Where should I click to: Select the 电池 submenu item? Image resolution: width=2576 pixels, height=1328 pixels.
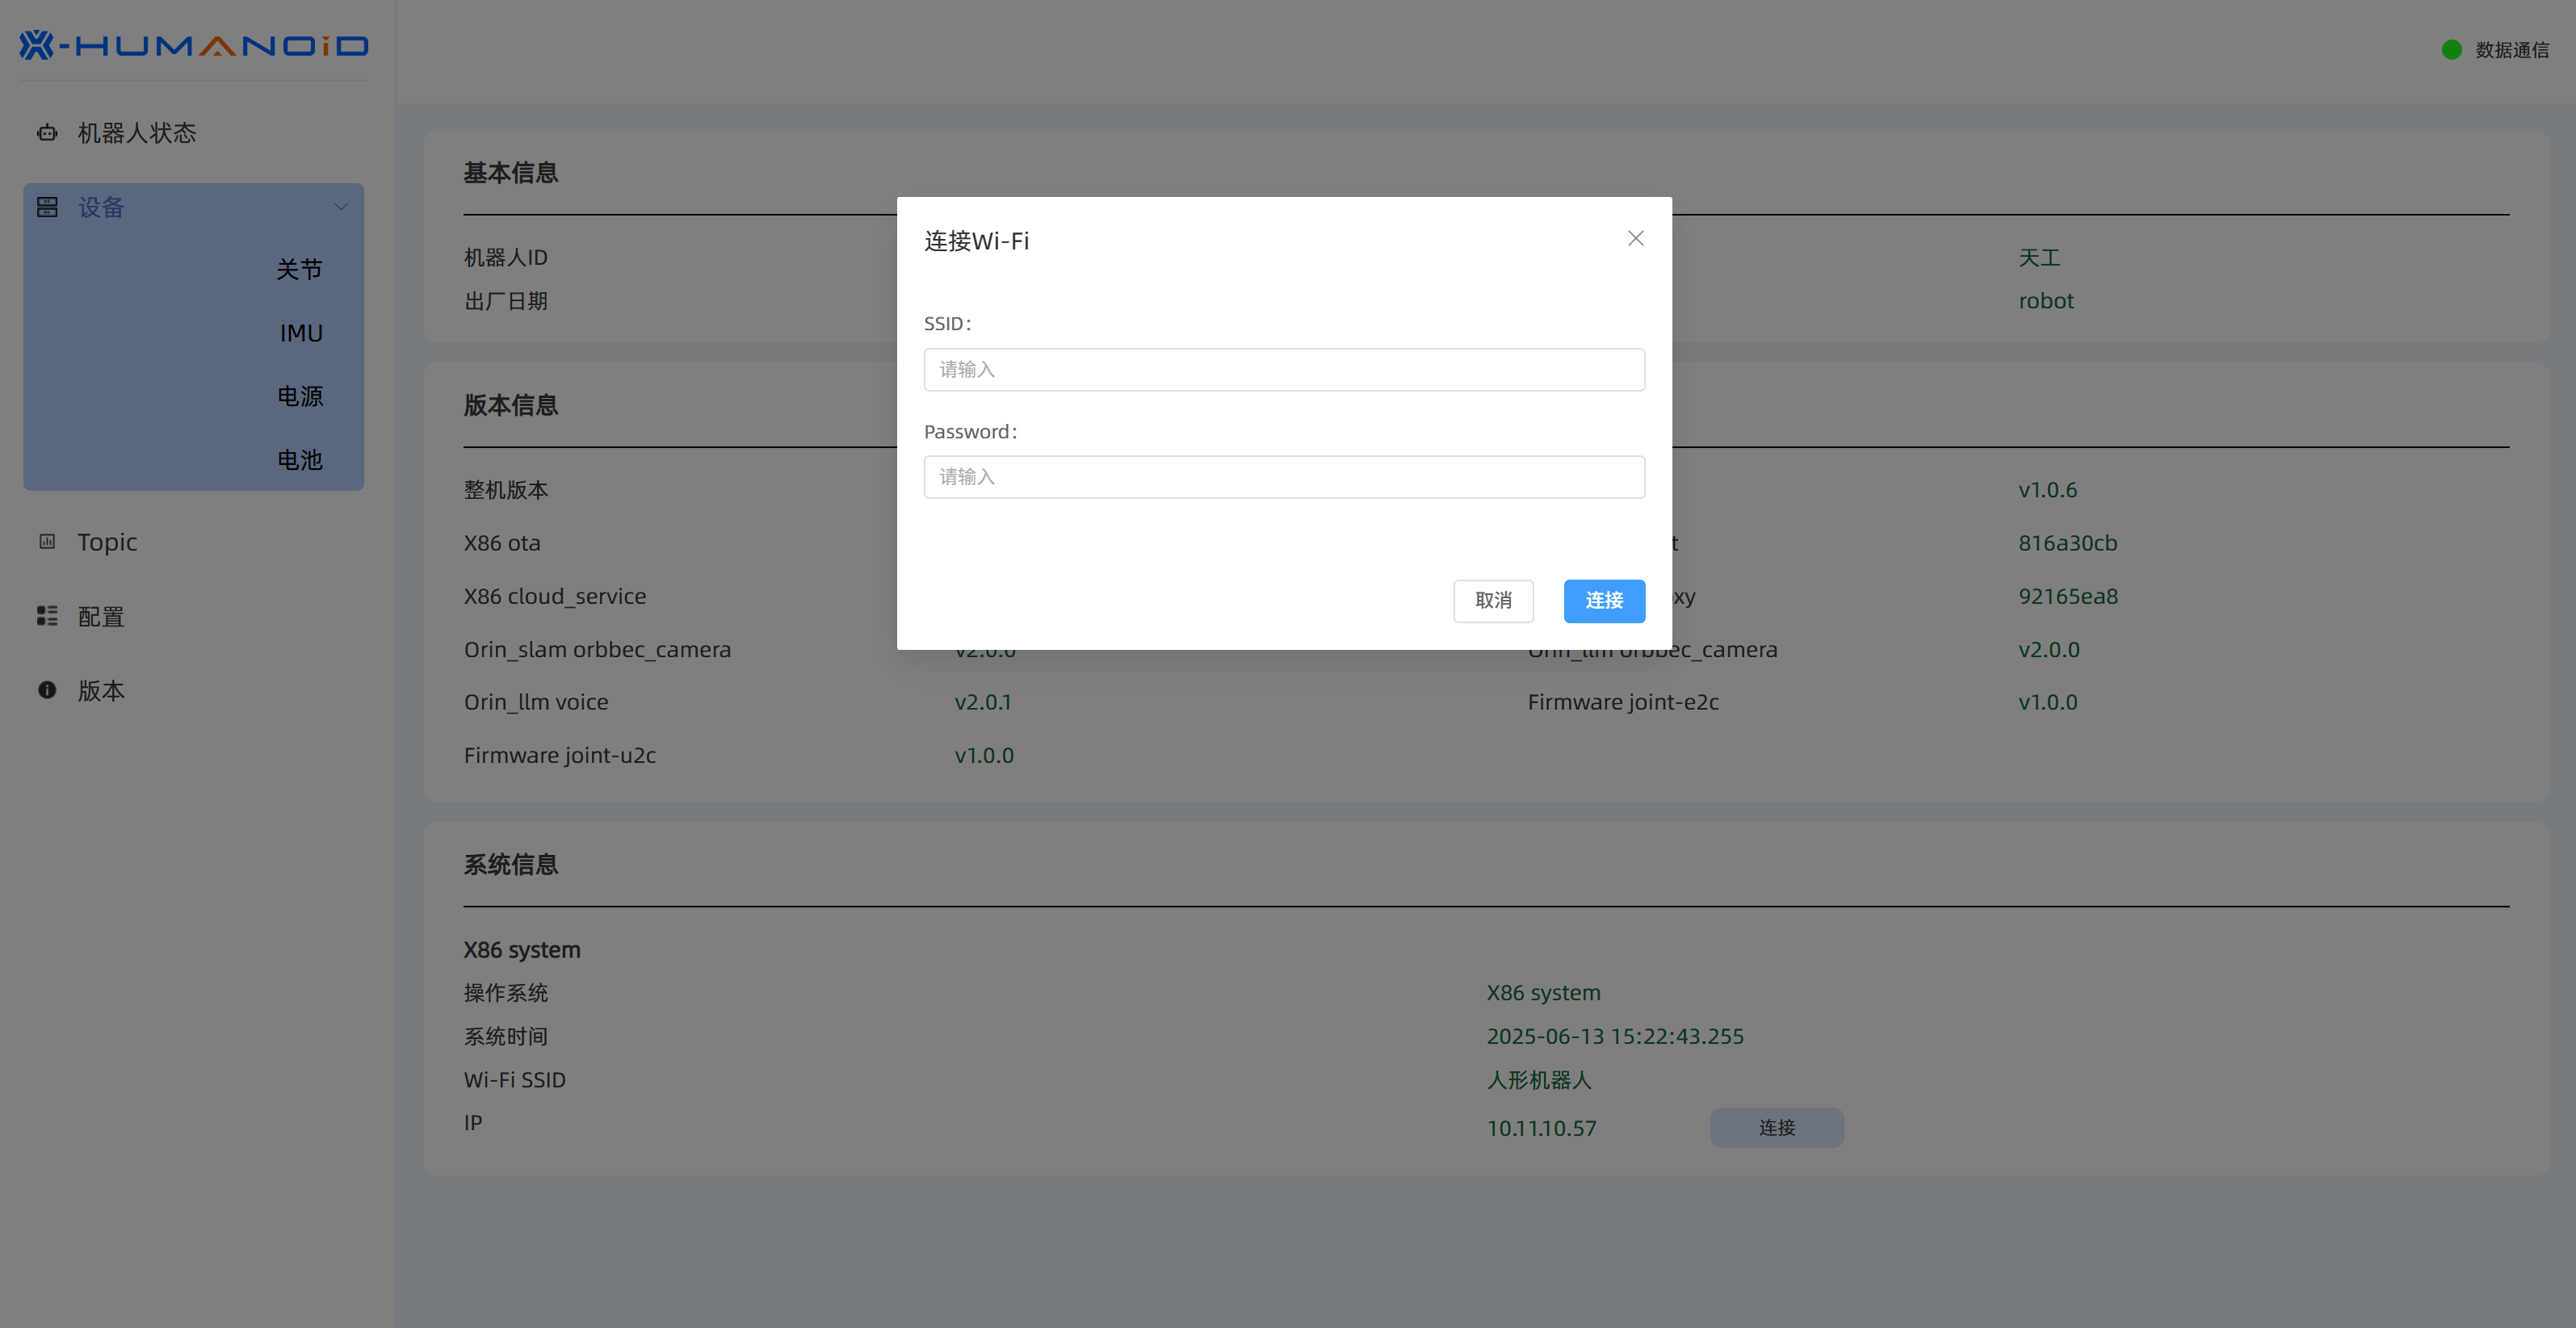[300, 460]
